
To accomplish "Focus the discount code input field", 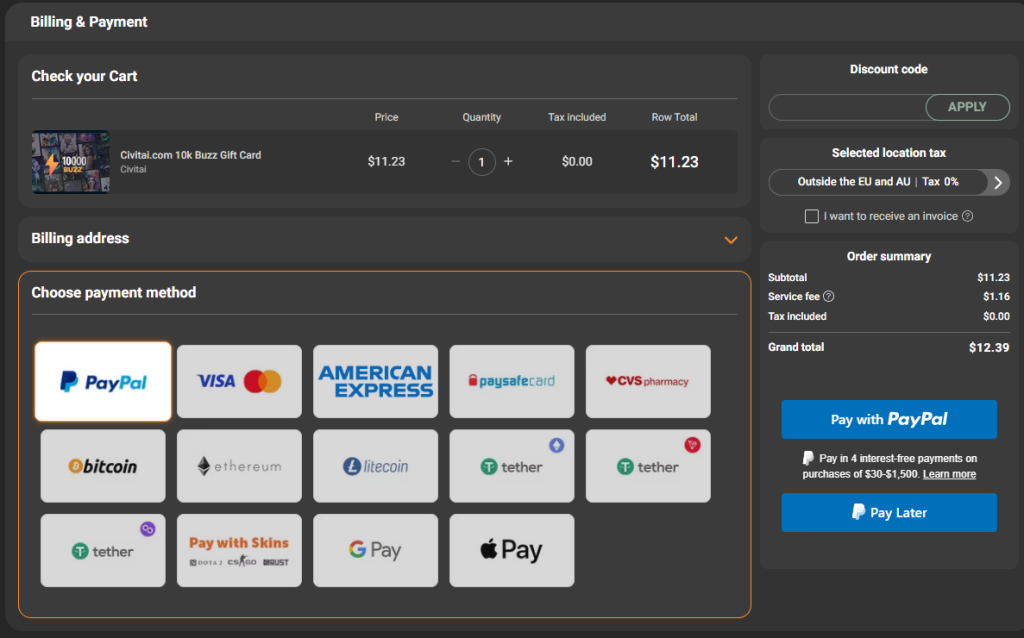I will coord(847,107).
